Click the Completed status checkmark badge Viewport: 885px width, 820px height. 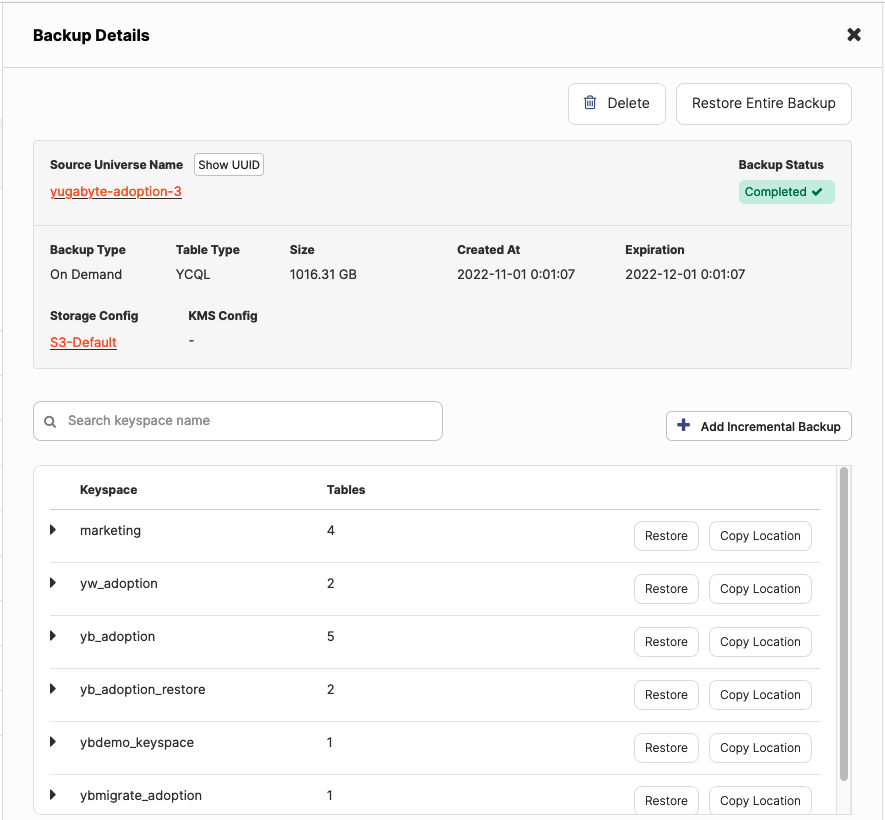[x=786, y=192]
